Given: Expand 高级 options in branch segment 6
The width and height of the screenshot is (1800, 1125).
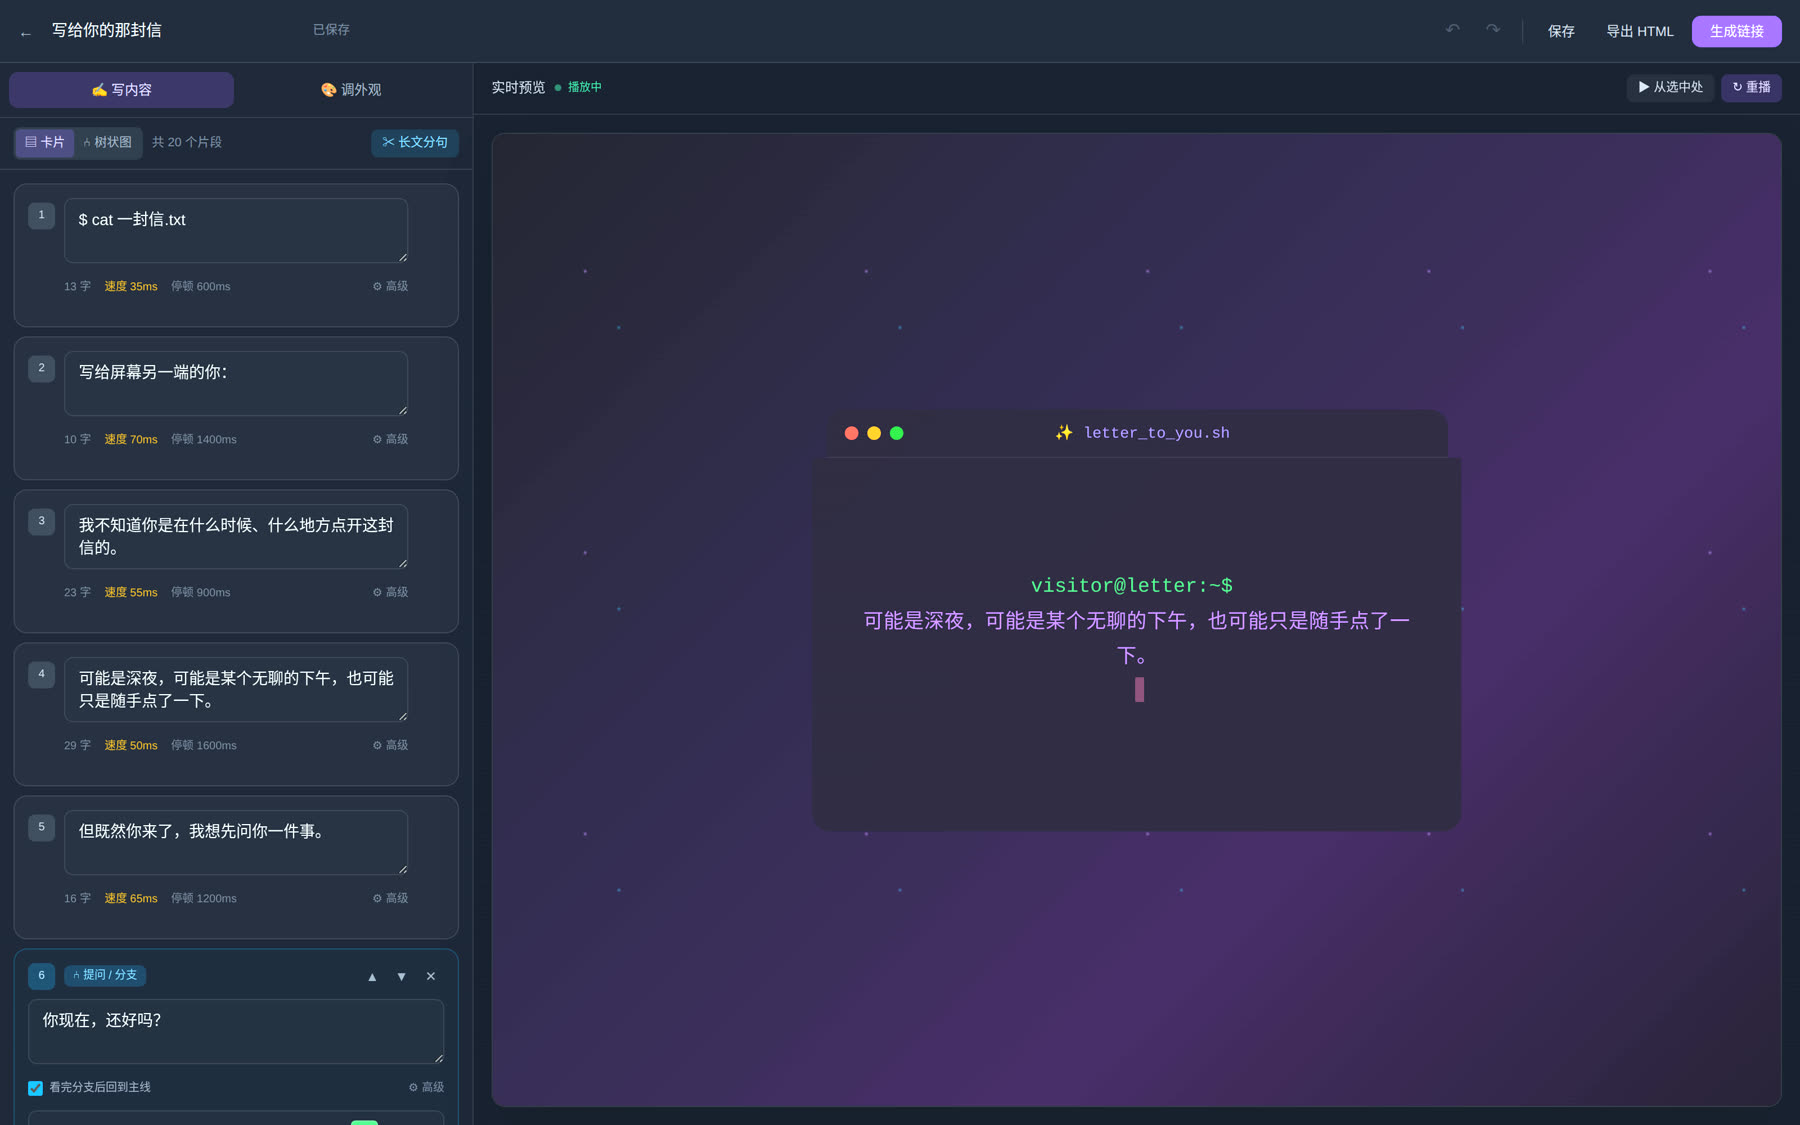Looking at the screenshot, I should pyautogui.click(x=426, y=1087).
